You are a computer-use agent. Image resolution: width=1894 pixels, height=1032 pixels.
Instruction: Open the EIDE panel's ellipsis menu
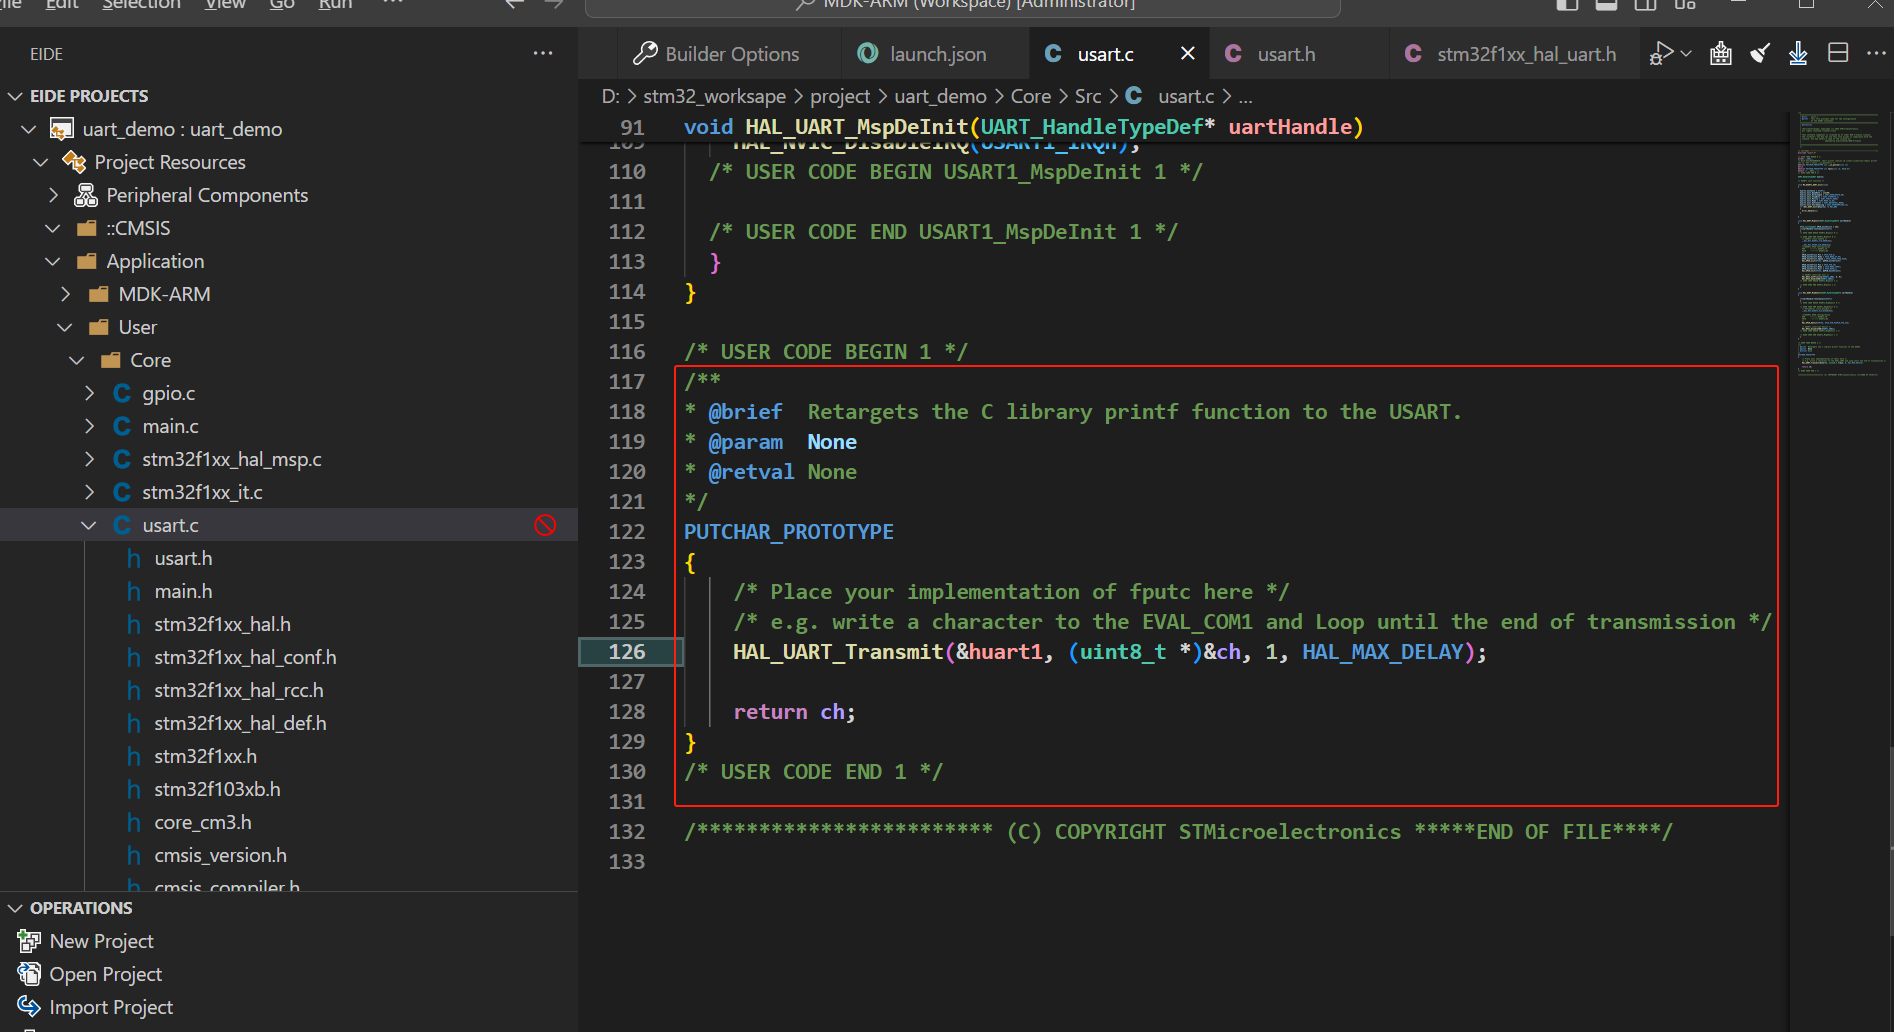543,54
